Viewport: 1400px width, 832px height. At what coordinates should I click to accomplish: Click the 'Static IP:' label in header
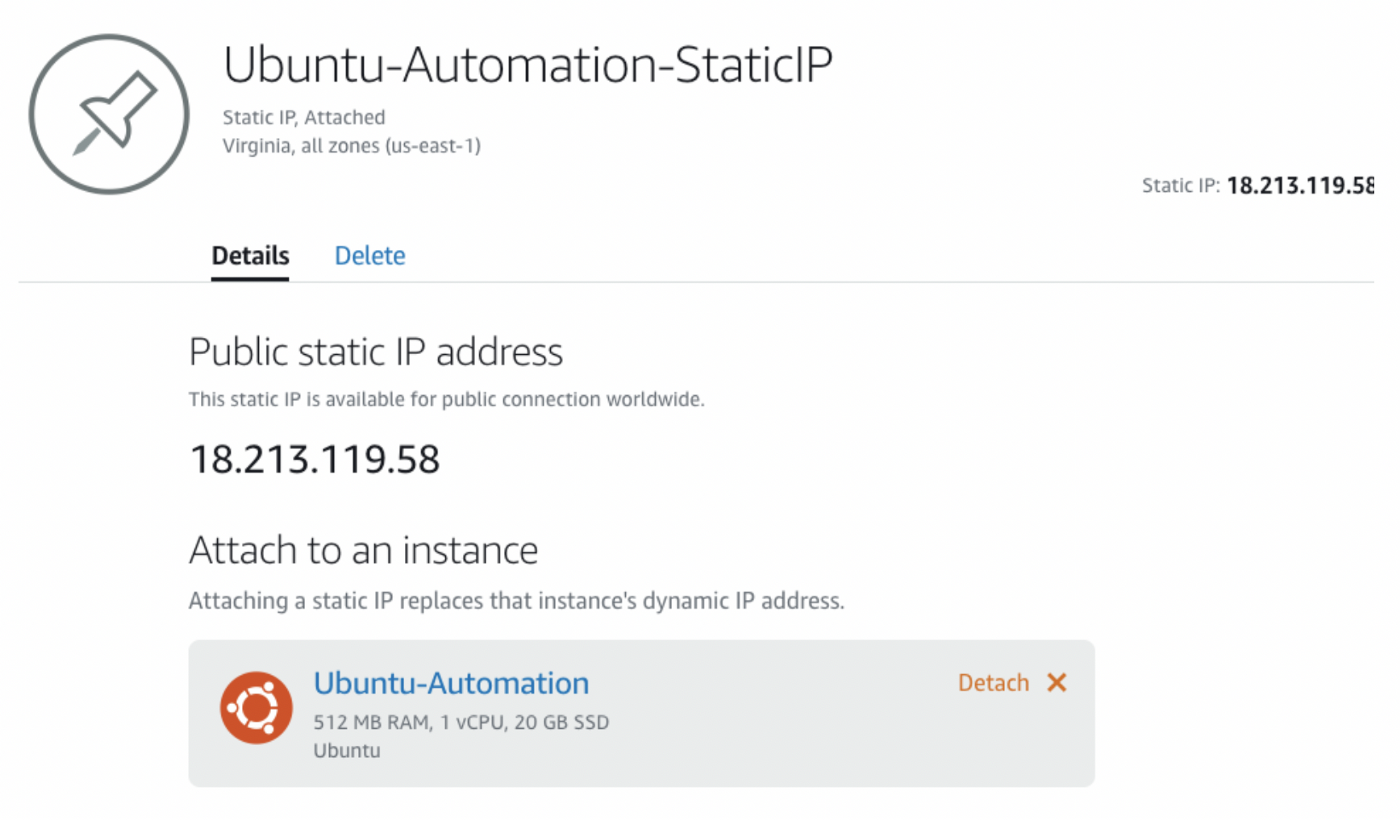pyautogui.click(x=1180, y=186)
